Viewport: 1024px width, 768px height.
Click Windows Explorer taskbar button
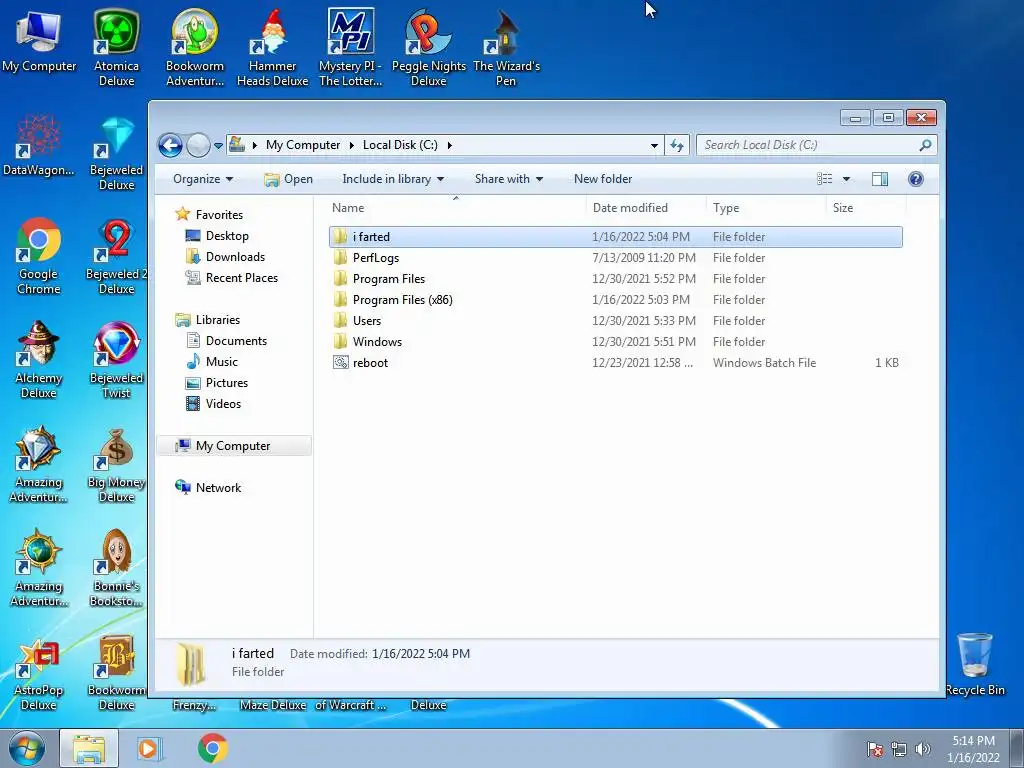point(89,748)
